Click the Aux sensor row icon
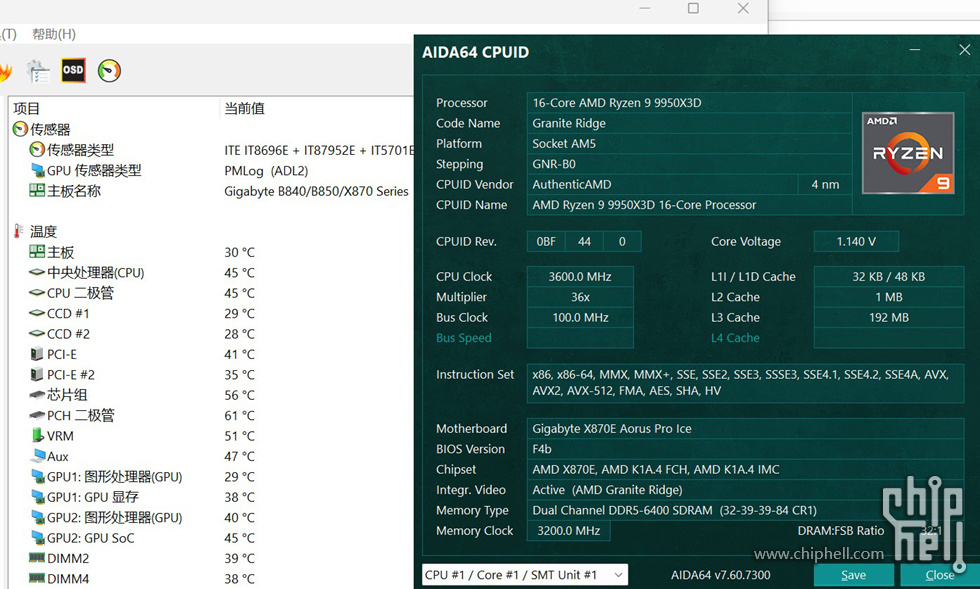This screenshot has width=980, height=589. (38, 455)
